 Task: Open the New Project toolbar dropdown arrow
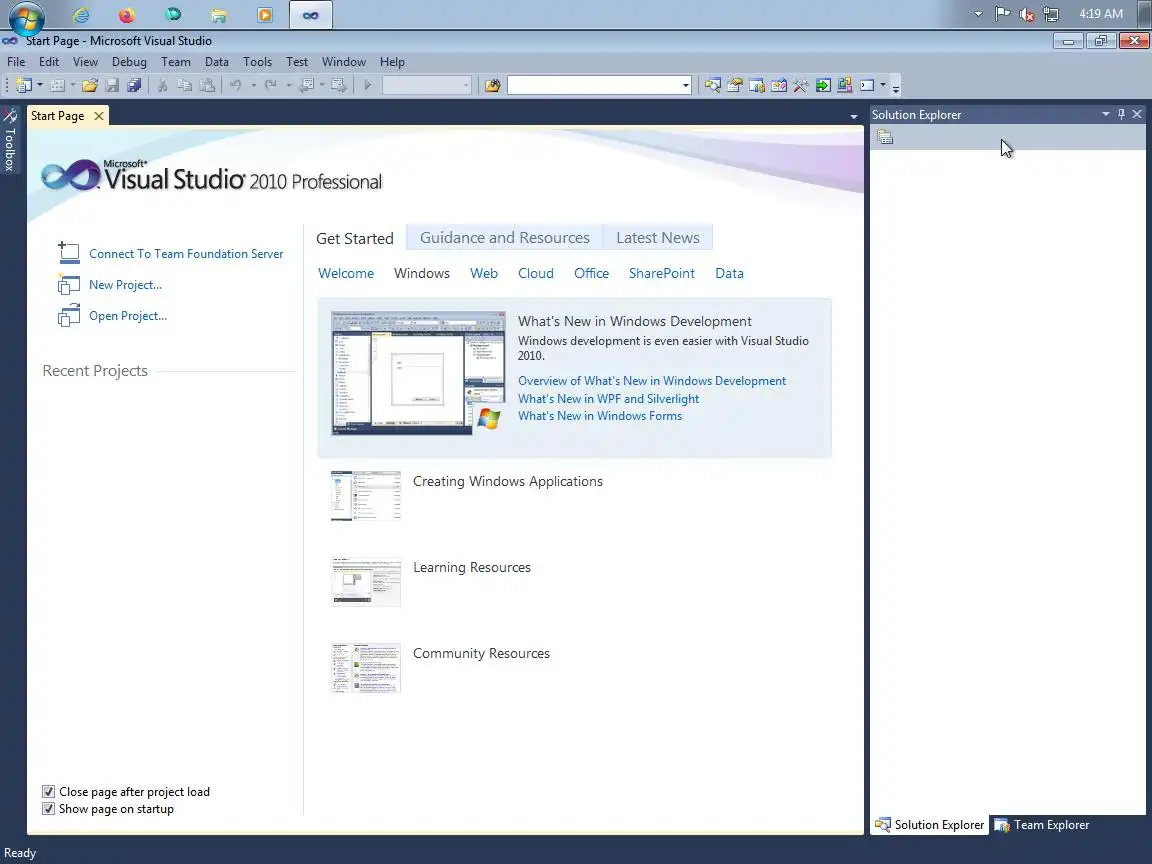(x=40, y=85)
